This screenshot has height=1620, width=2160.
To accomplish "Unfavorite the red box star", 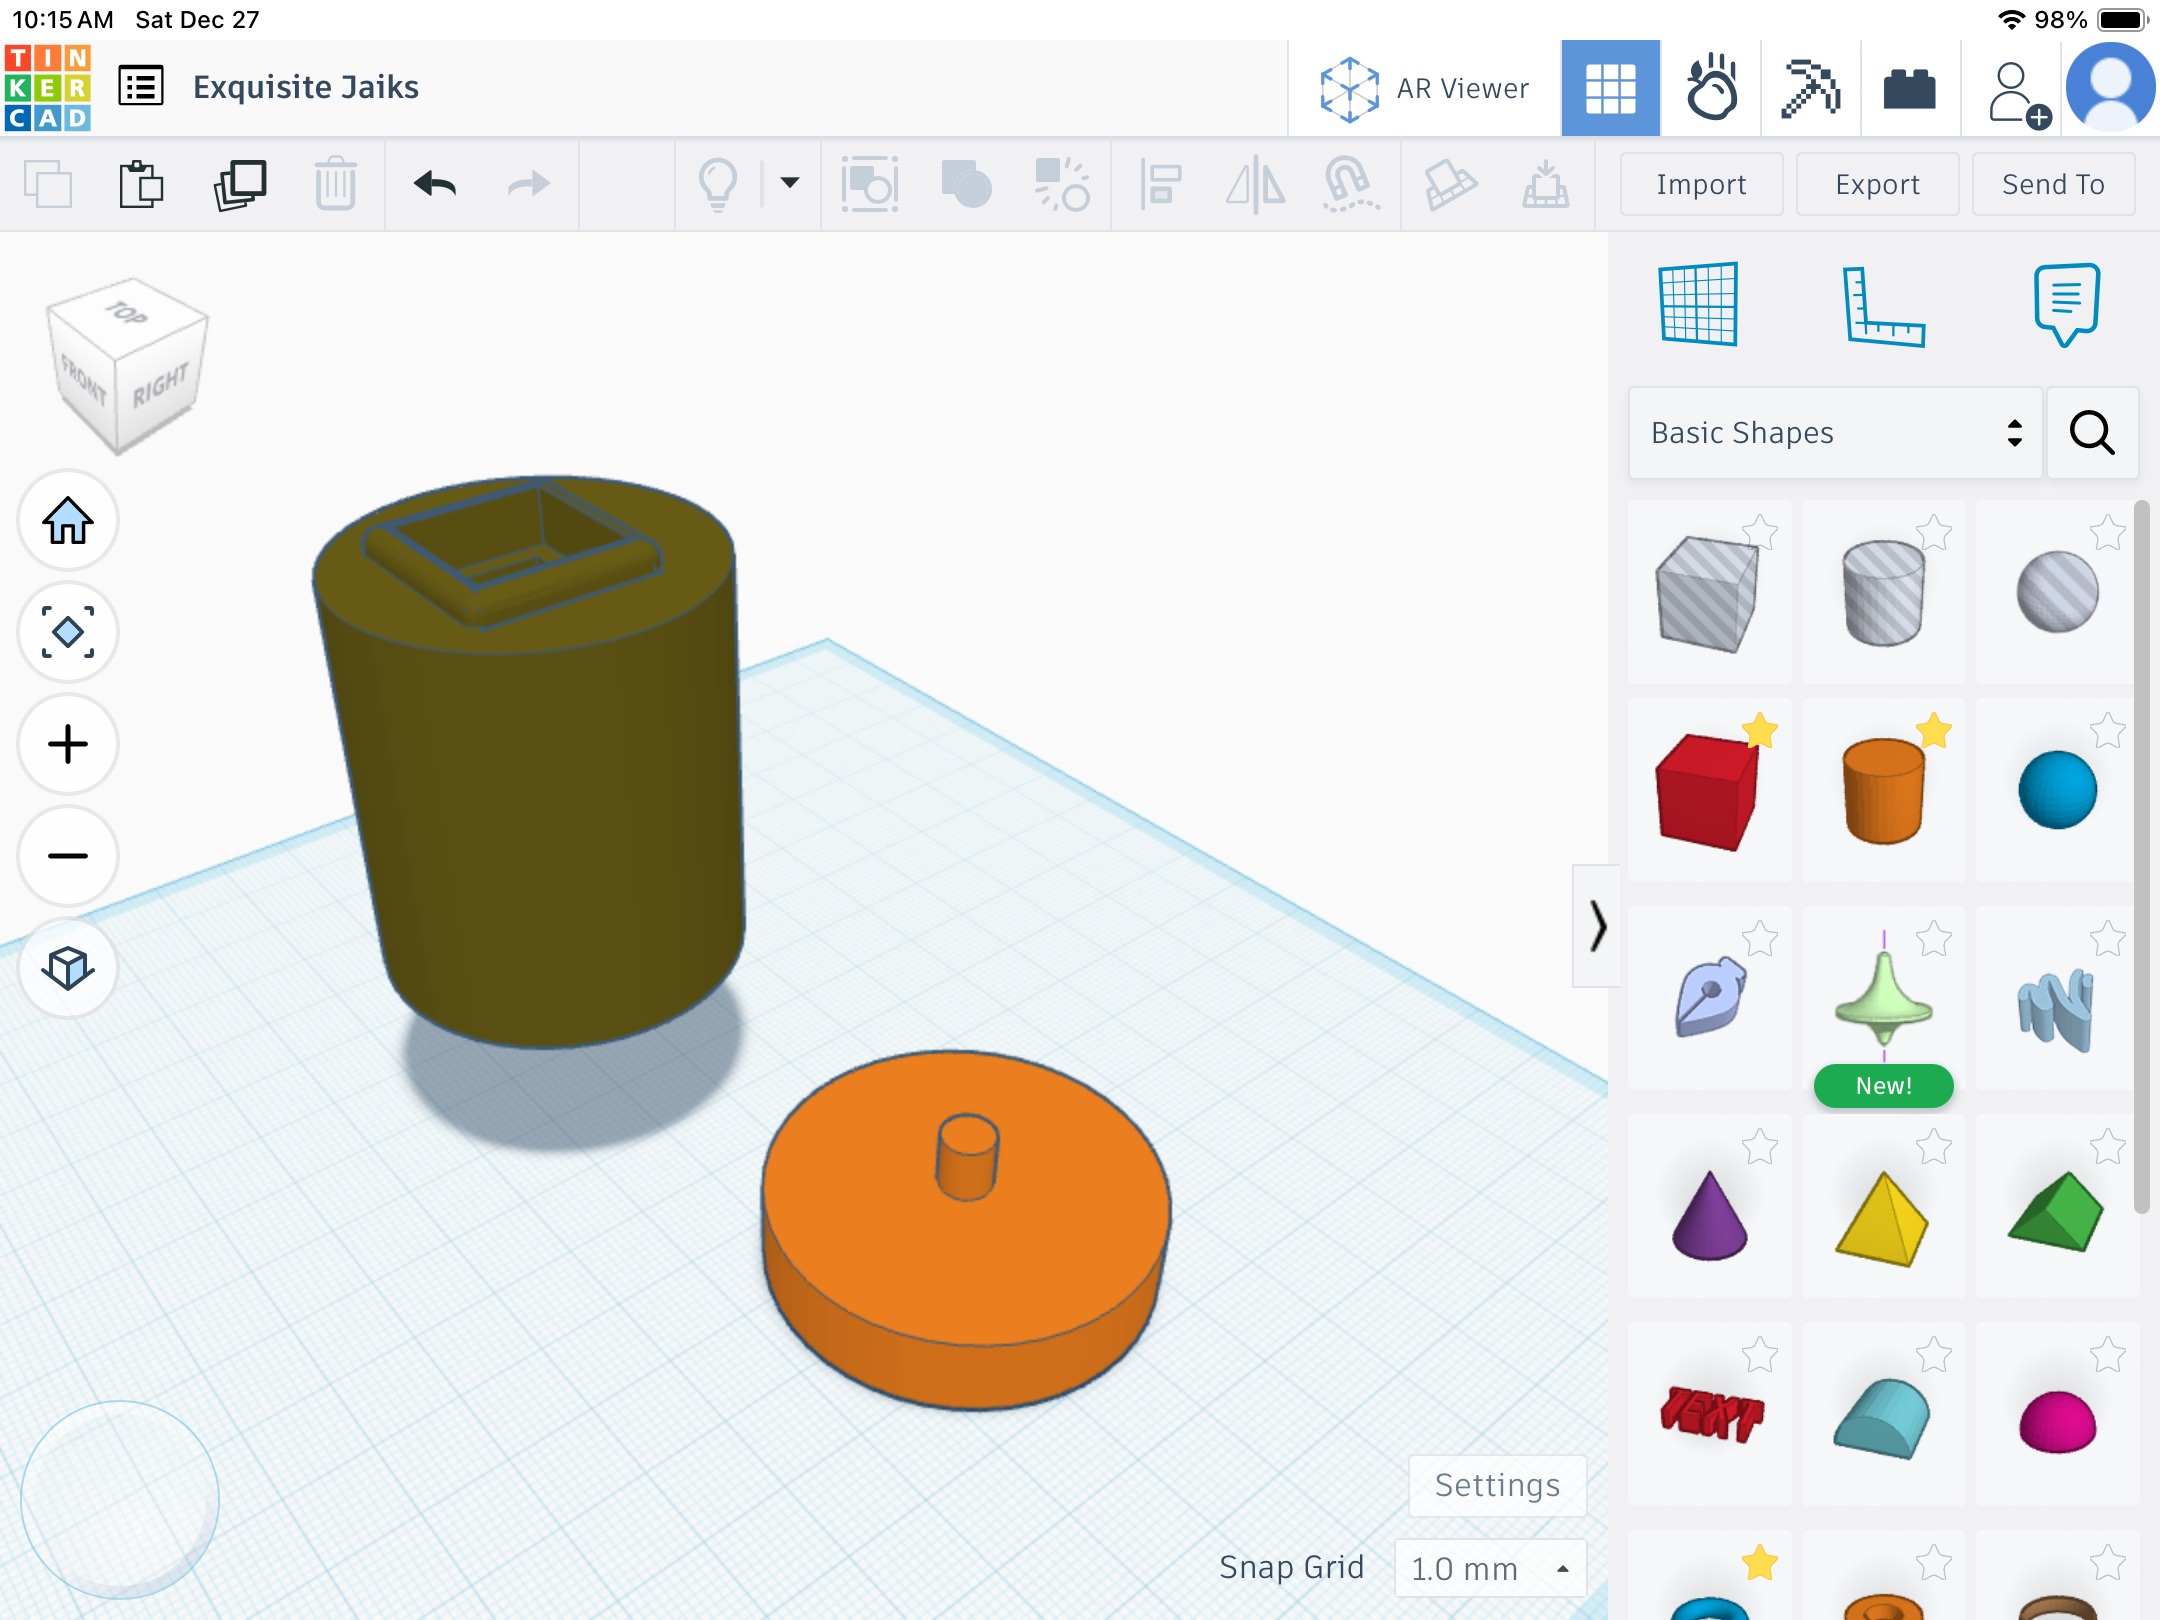I will coord(1760,731).
